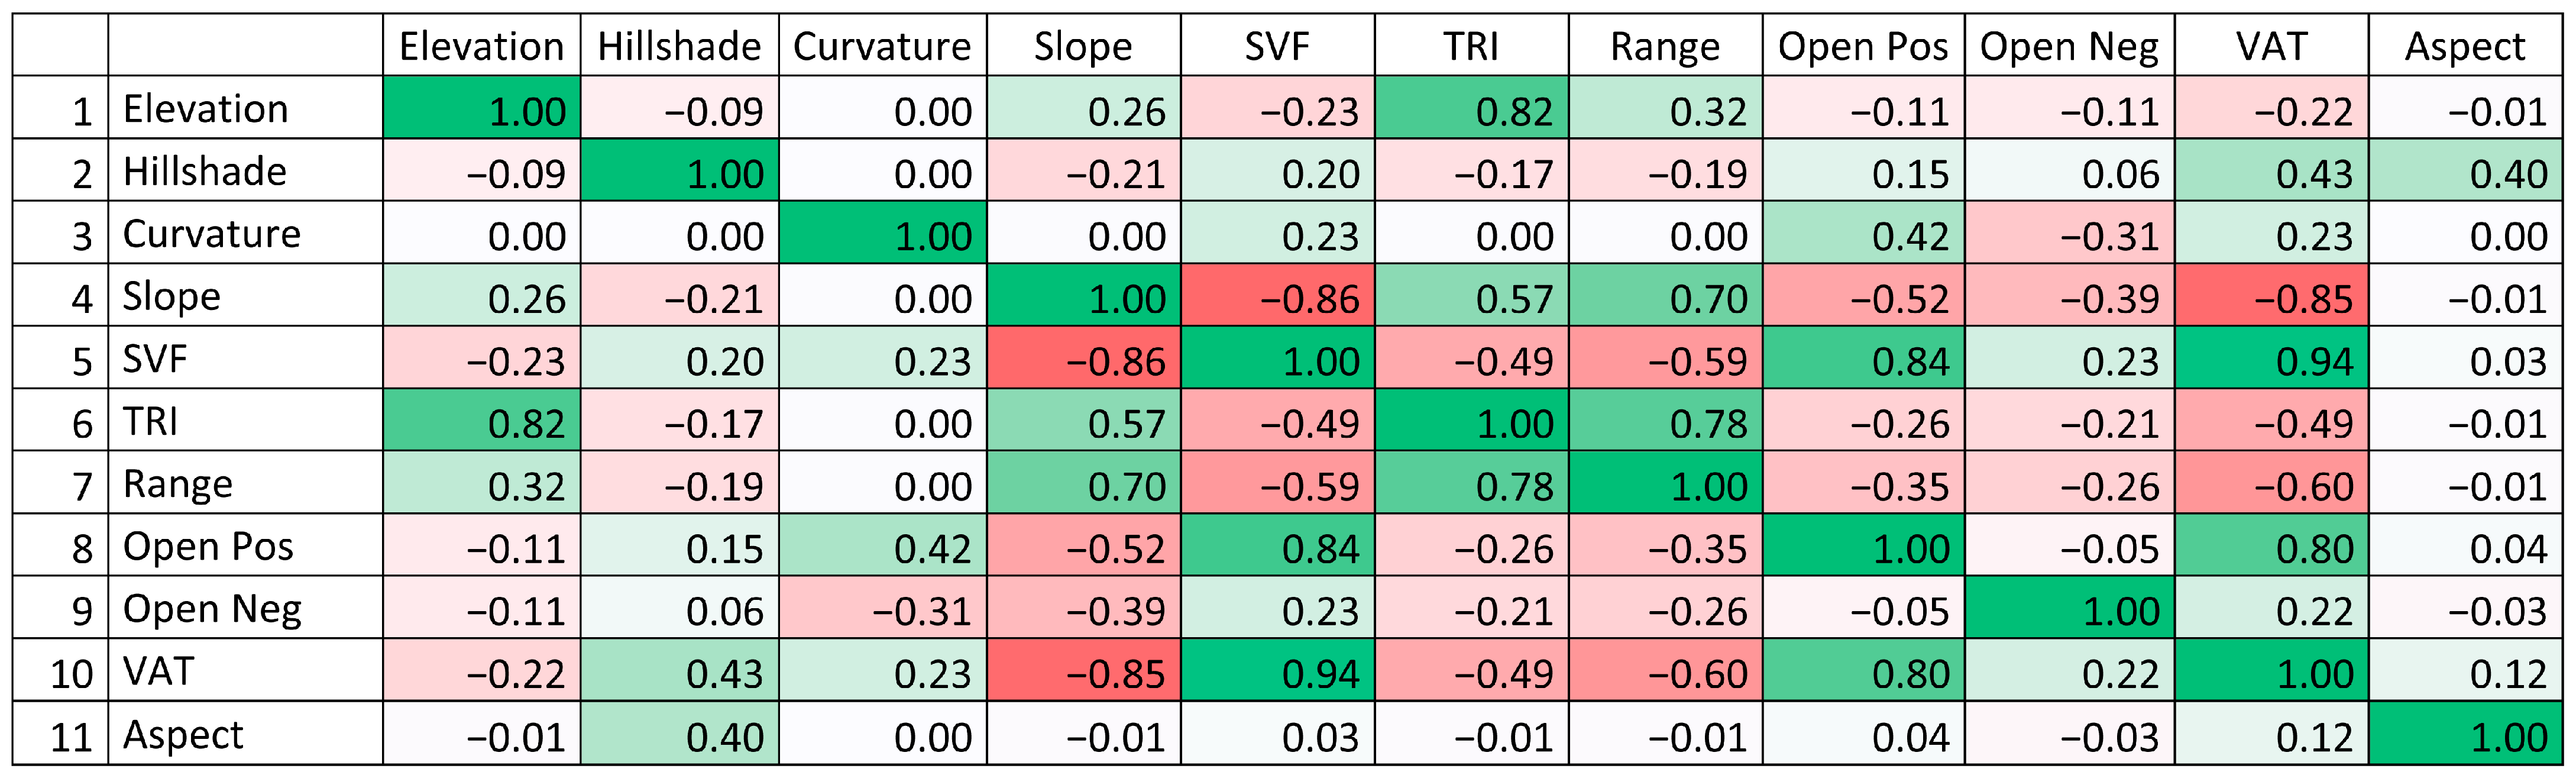The image size is (2576, 775).
Task: Click the VAT column header
Action: click(2271, 46)
